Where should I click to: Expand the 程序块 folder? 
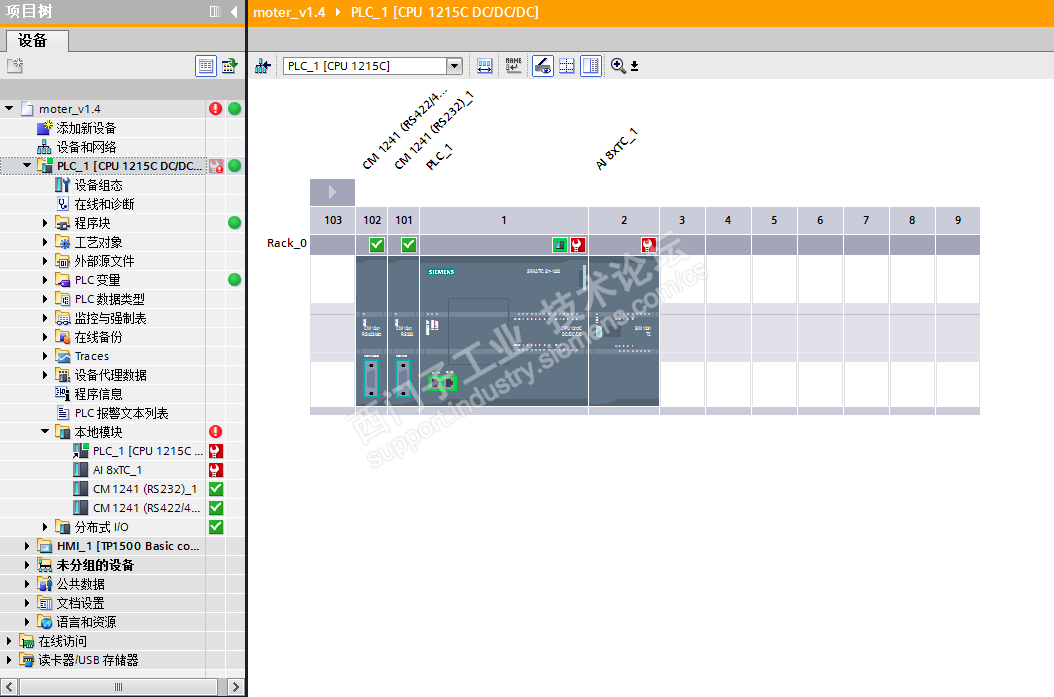pos(45,222)
